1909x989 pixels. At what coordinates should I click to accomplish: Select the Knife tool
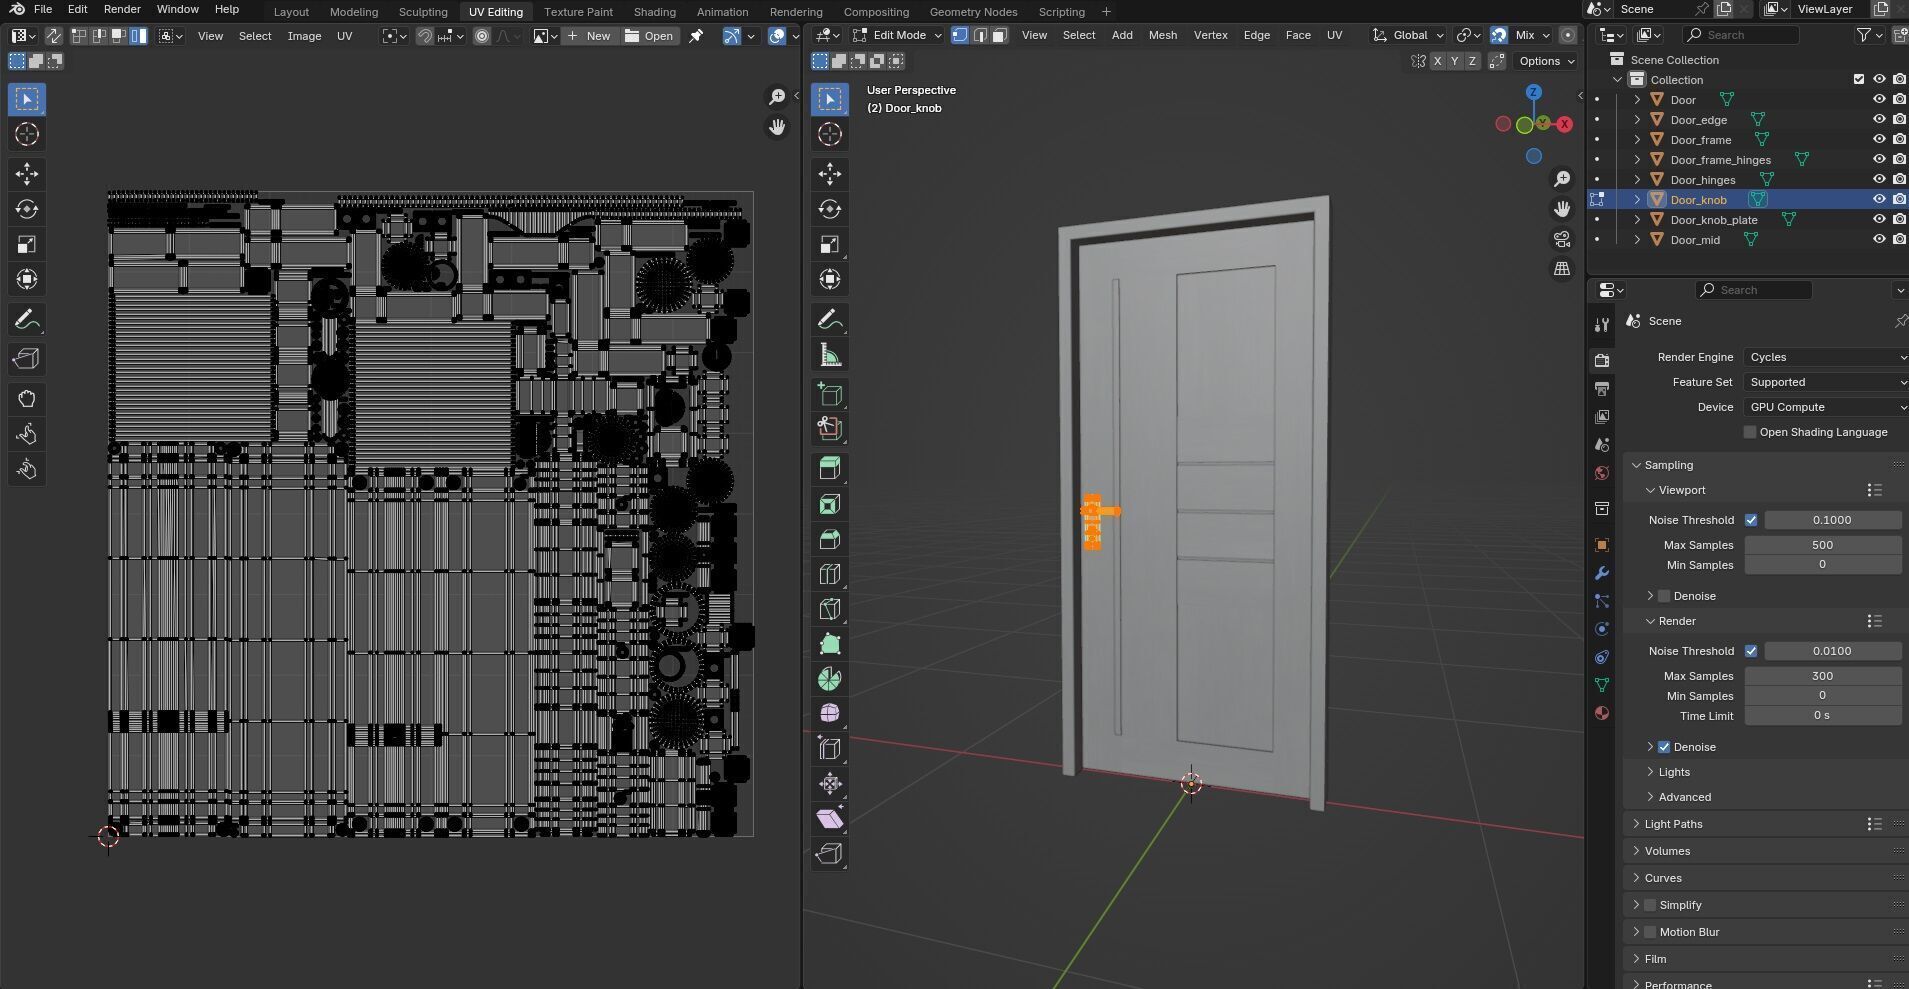(x=830, y=609)
